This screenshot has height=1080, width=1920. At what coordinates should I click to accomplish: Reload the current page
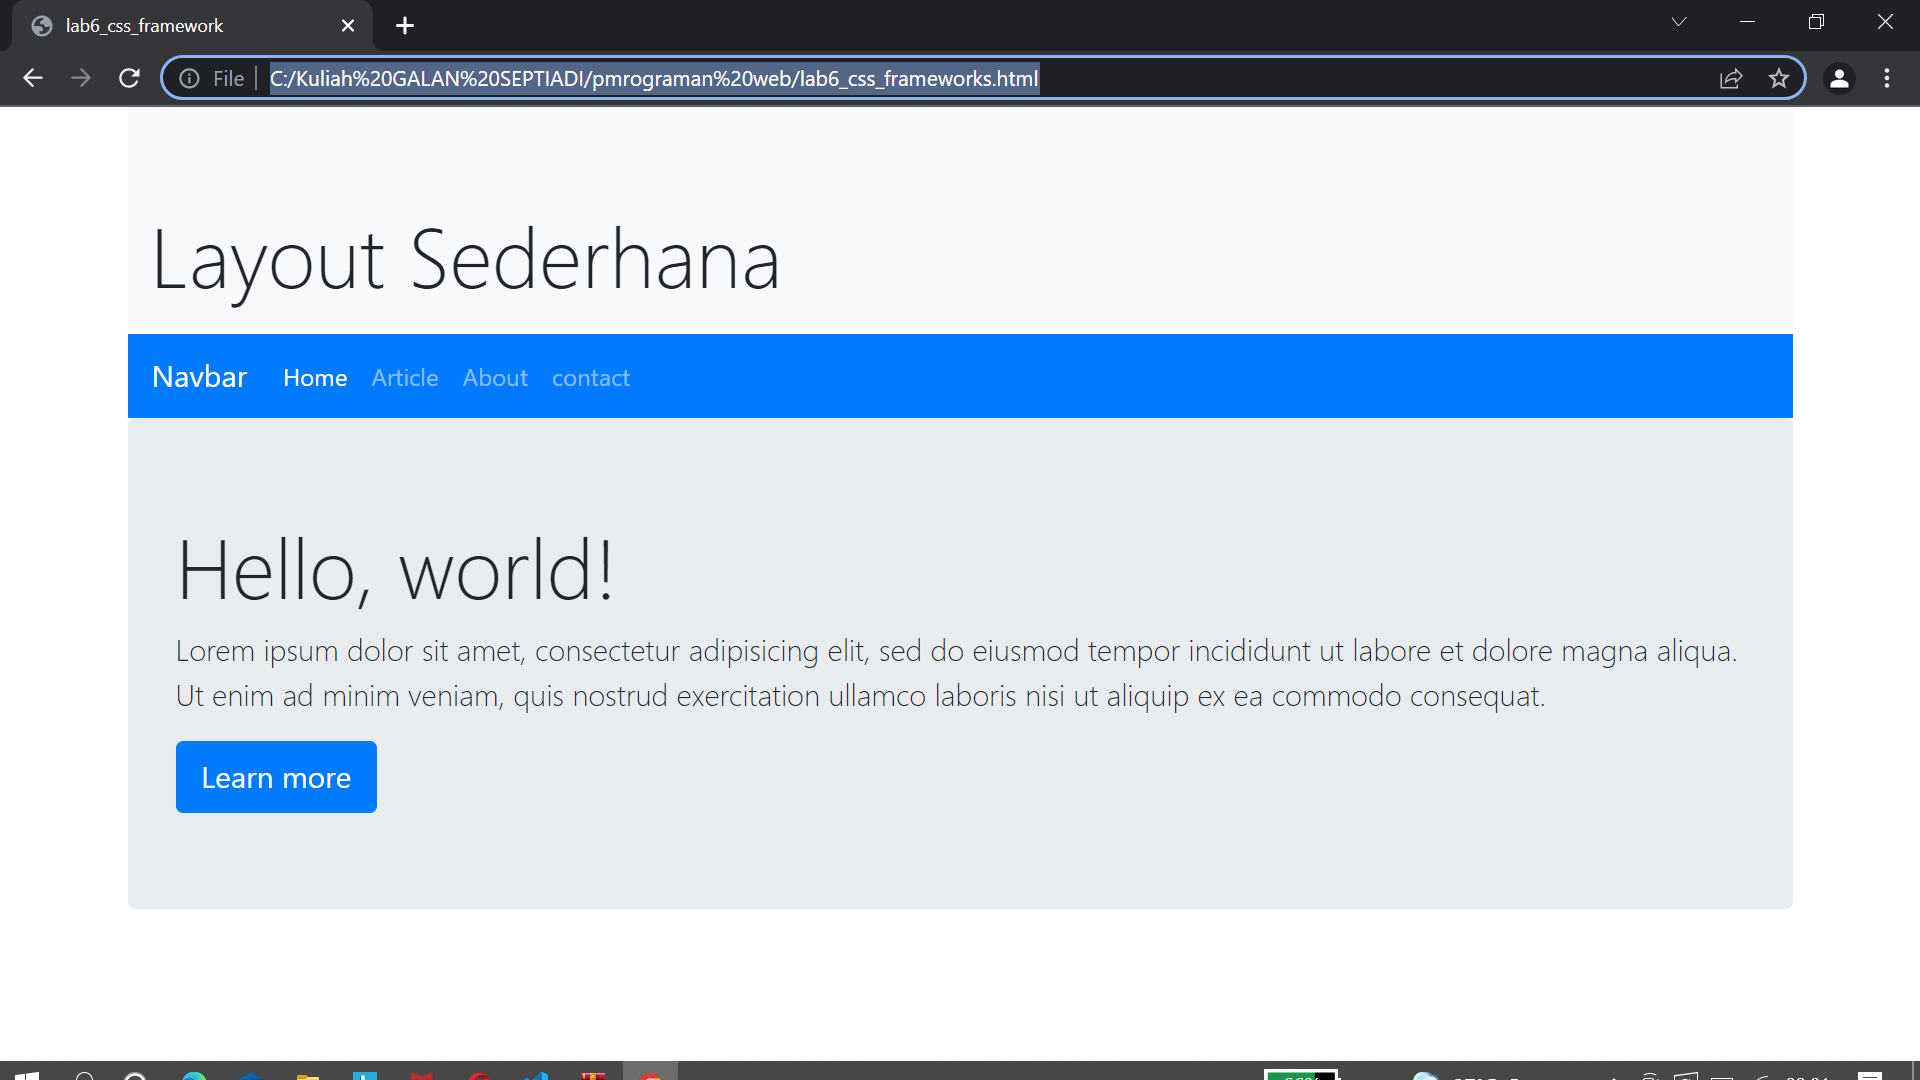coord(129,78)
